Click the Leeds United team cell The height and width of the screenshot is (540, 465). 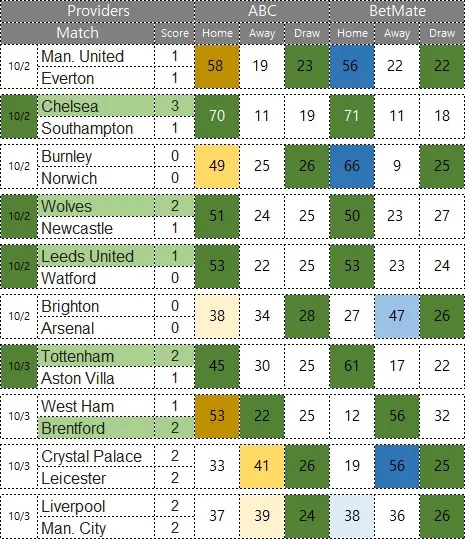tap(96, 256)
